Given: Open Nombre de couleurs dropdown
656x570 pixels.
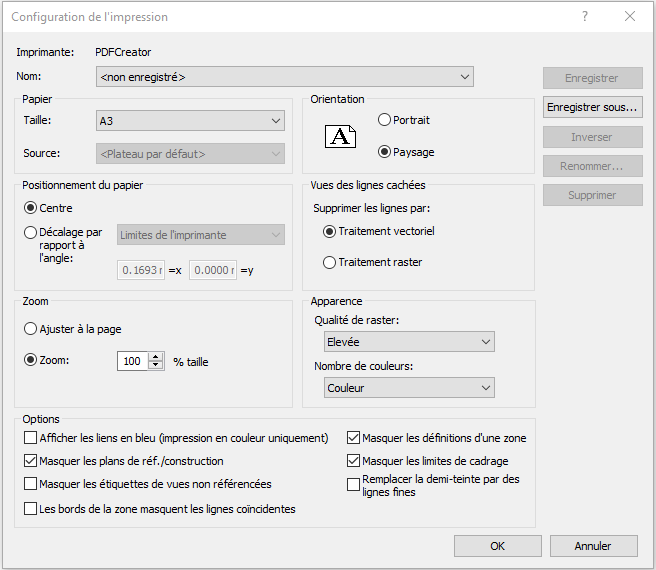Looking at the screenshot, I should (409, 387).
